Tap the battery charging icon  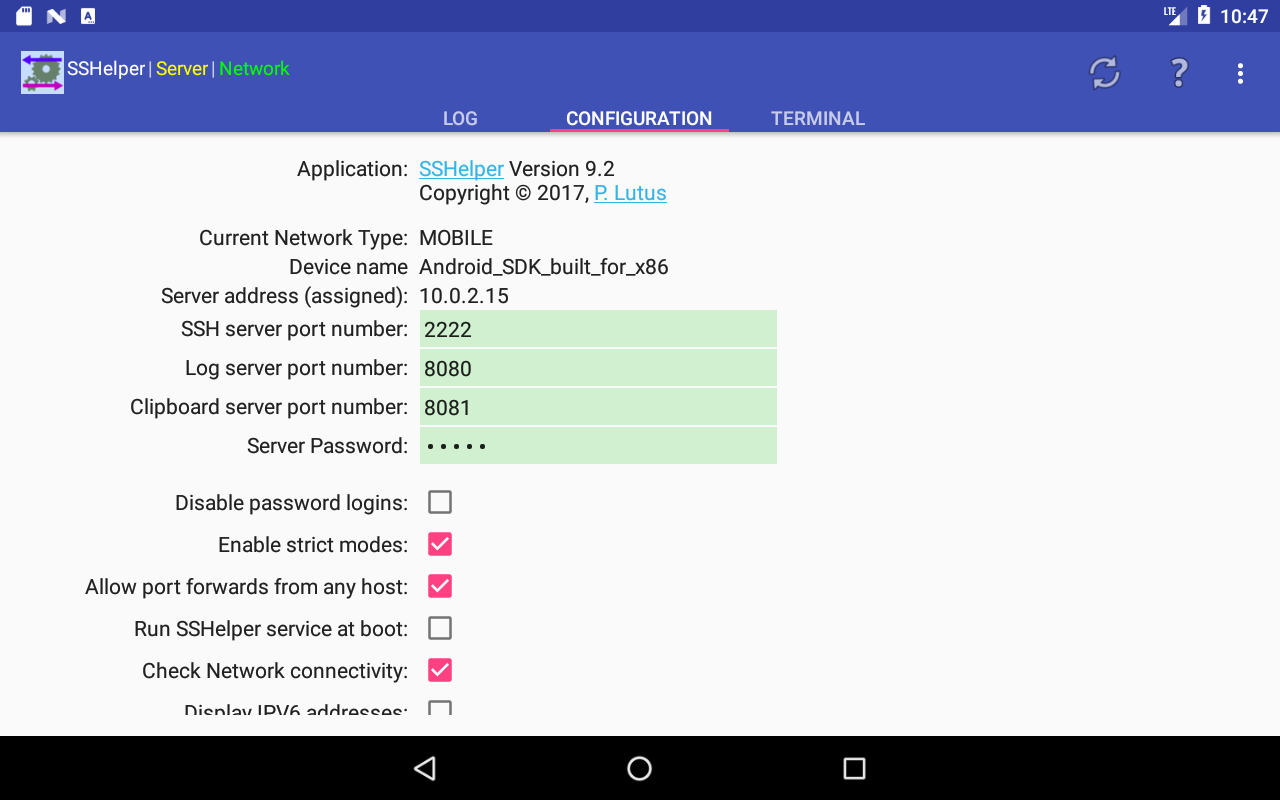click(1203, 16)
